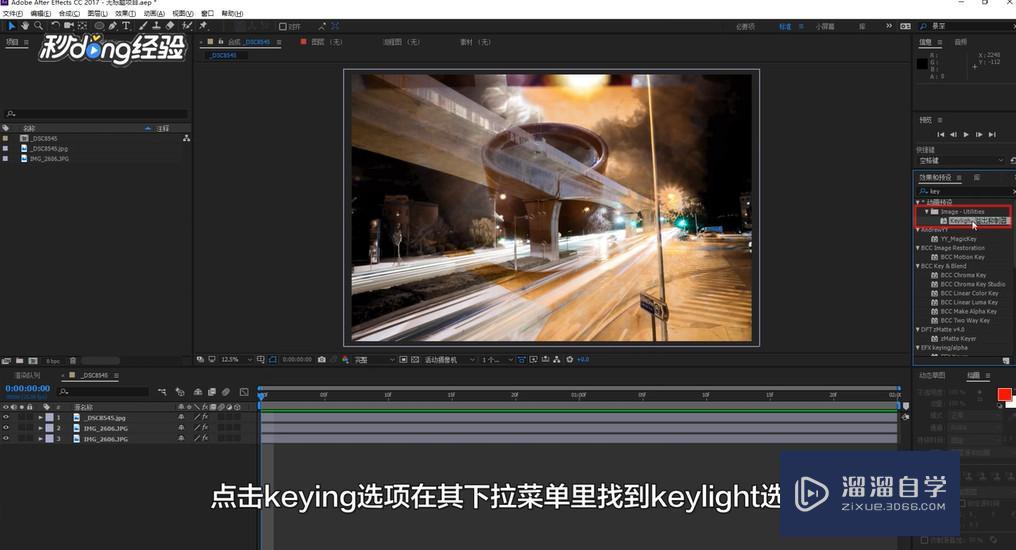Image resolution: width=1016 pixels, height=550 pixels.
Task: Hide layer 2 IMG_2606.JPG with eye icon
Action: point(6,428)
